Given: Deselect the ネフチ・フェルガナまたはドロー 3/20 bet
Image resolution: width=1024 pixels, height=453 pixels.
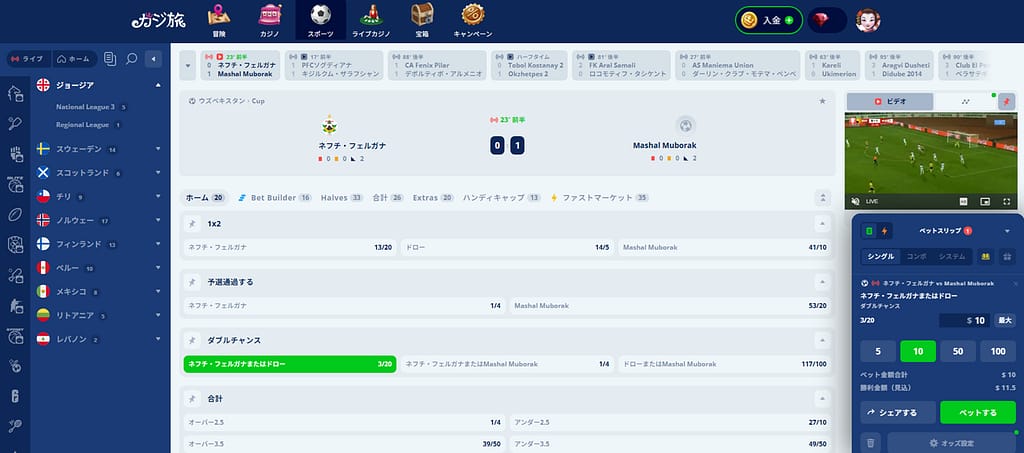Looking at the screenshot, I should pyautogui.click(x=290, y=364).
